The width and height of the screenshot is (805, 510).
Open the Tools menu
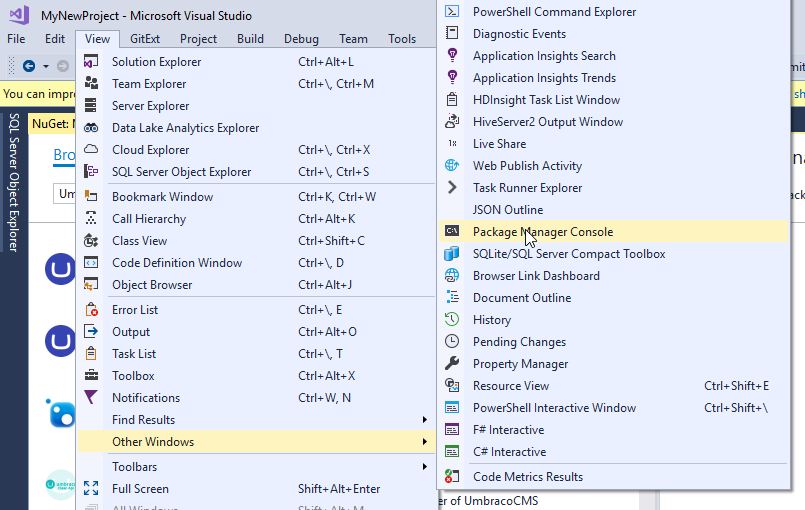(x=402, y=39)
